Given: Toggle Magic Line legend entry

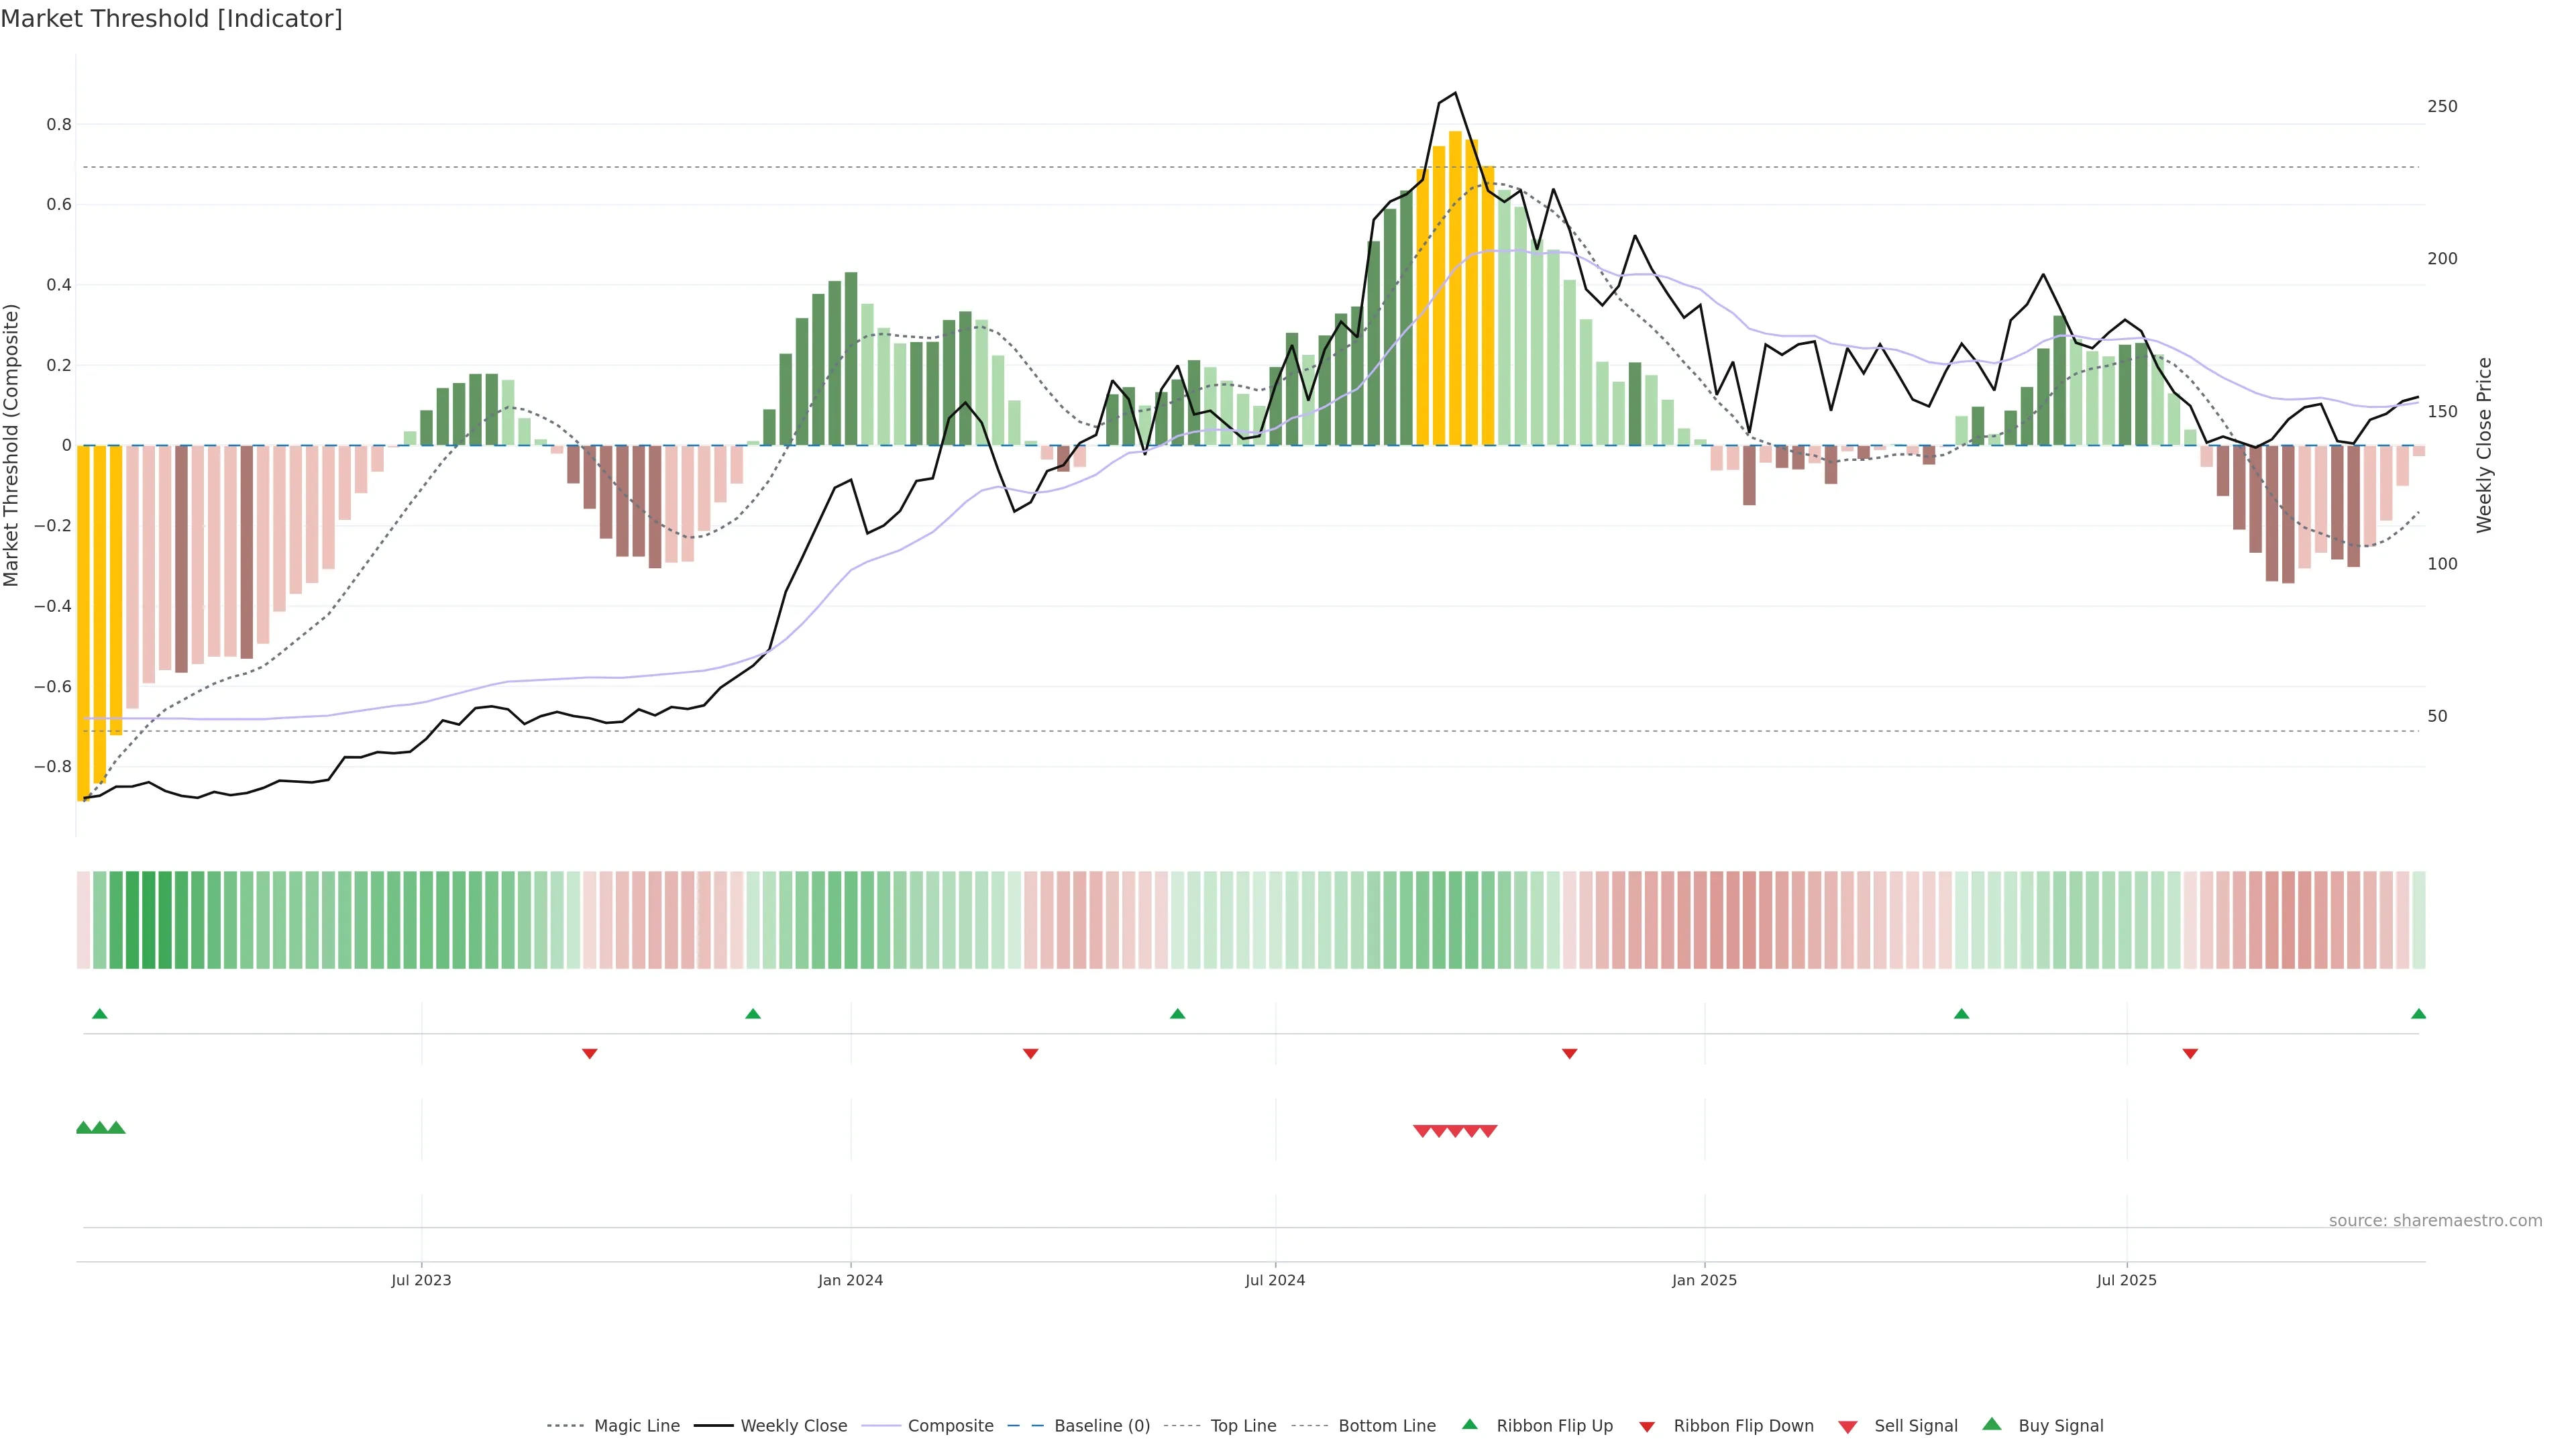Looking at the screenshot, I should click(x=636, y=1426).
